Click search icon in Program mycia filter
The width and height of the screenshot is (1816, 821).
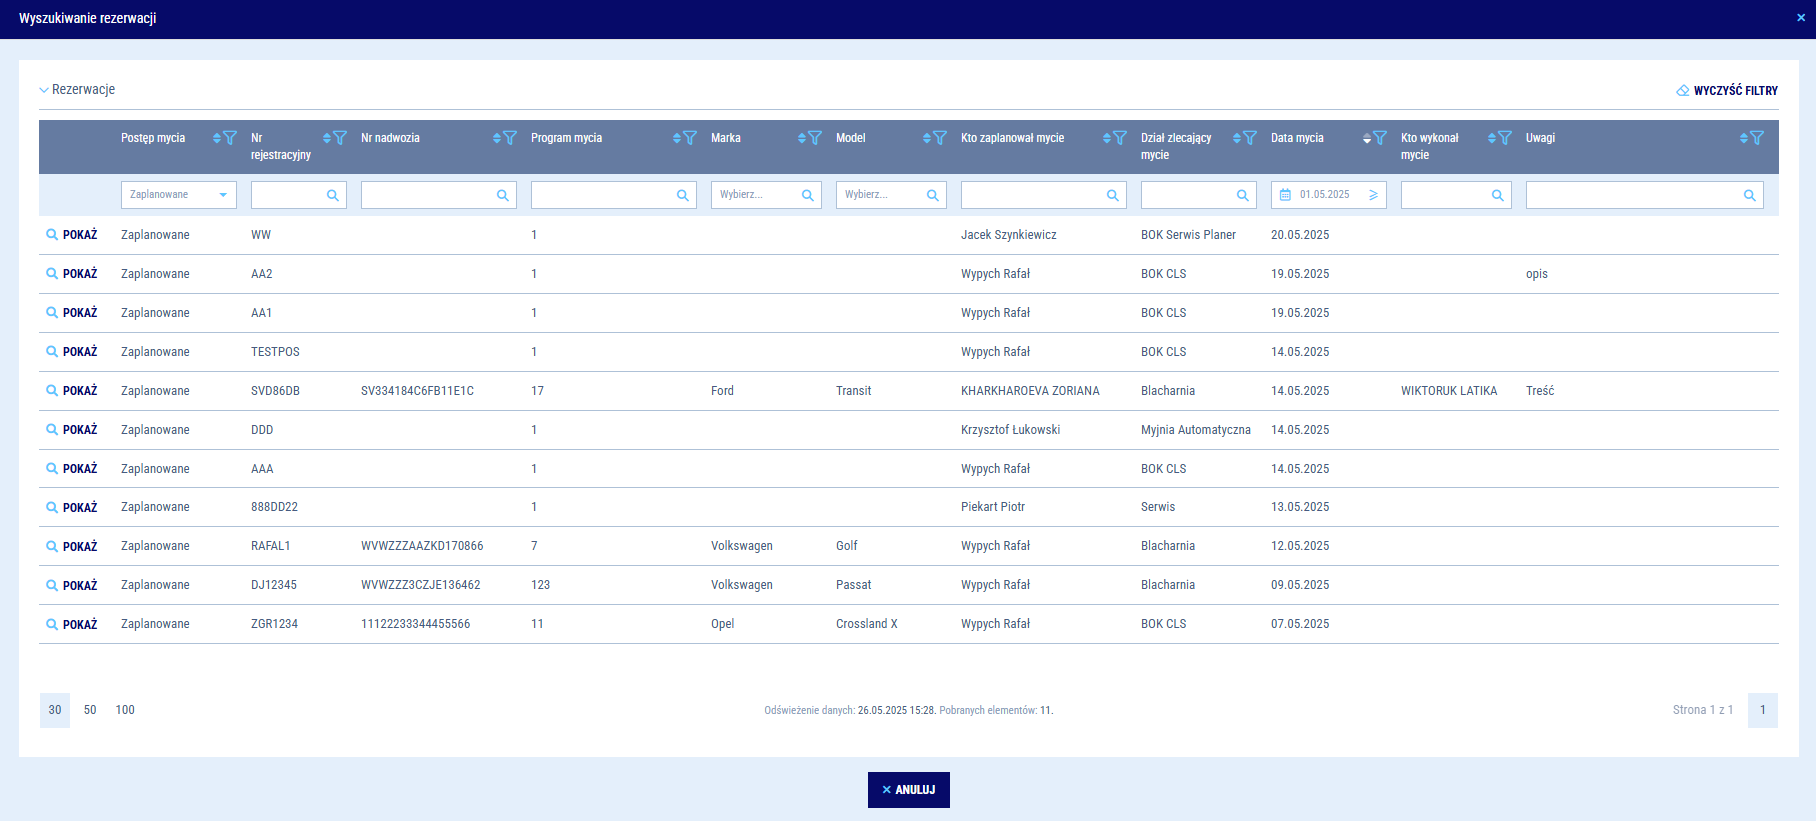click(x=682, y=196)
